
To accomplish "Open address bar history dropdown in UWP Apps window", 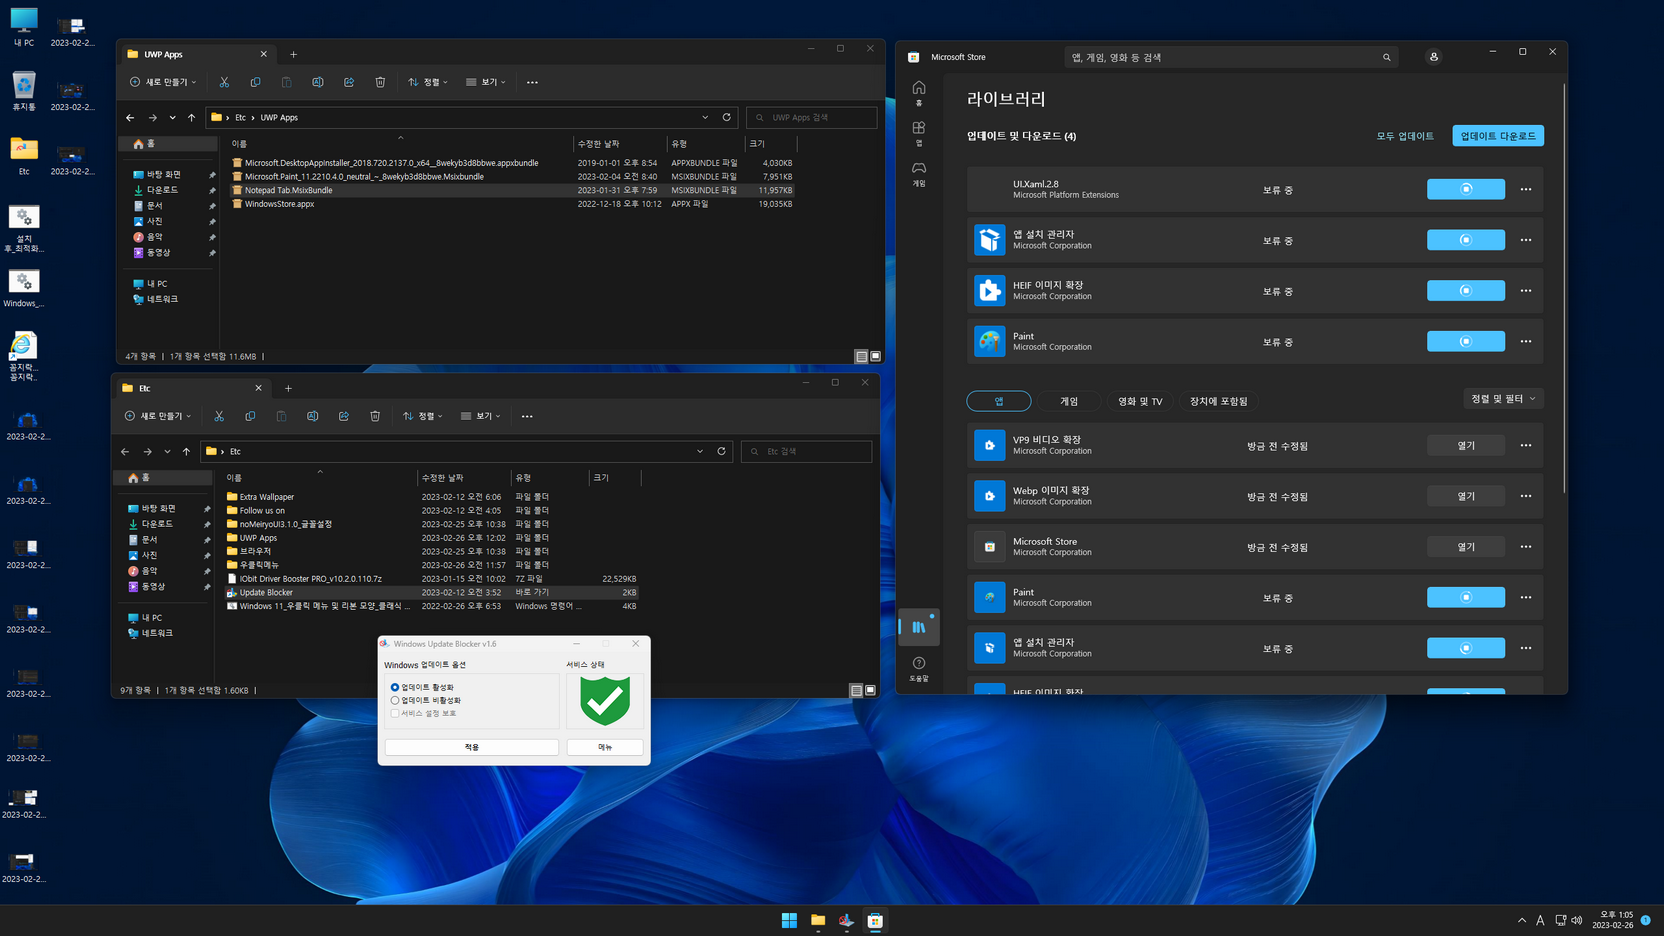I will point(705,117).
